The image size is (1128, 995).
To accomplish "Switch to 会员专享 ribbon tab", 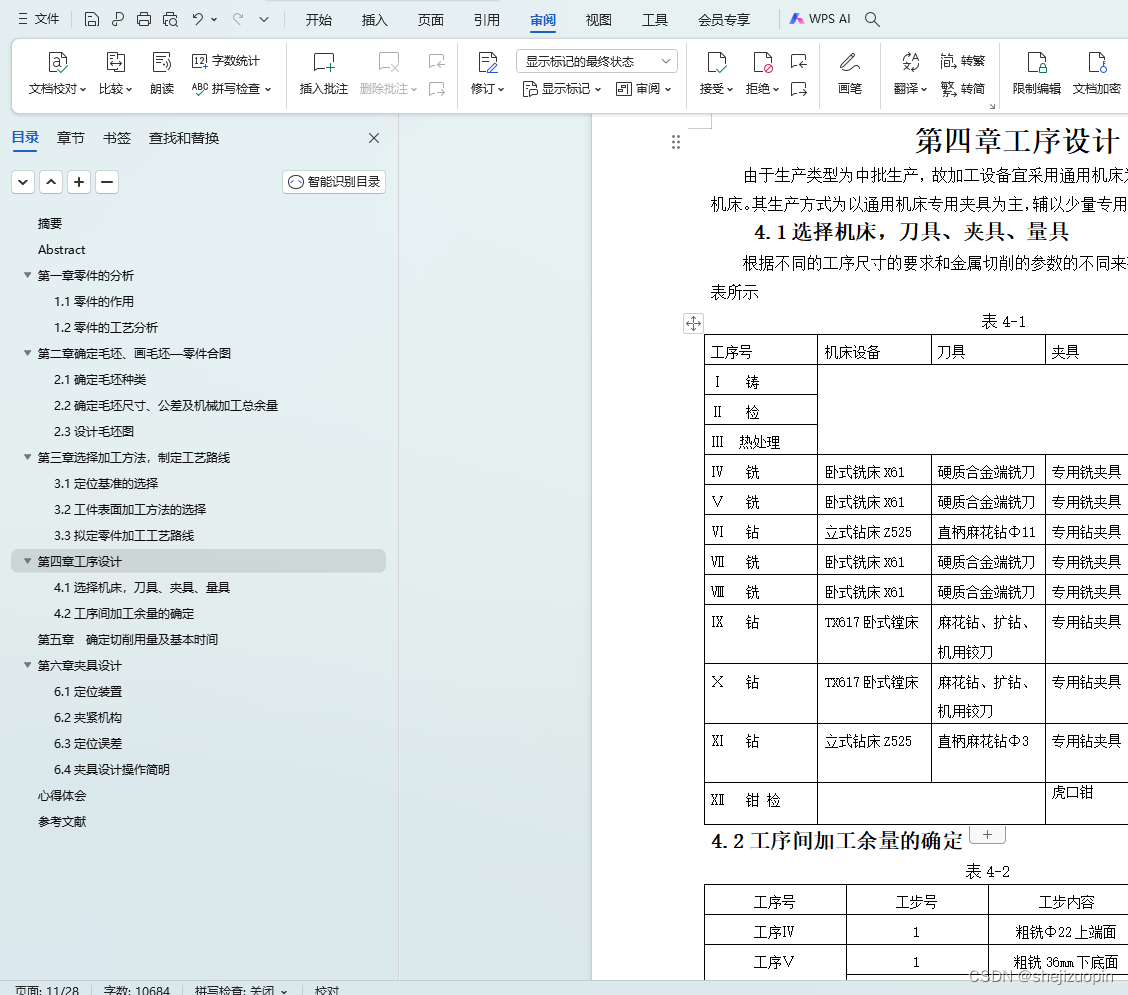I will [724, 19].
